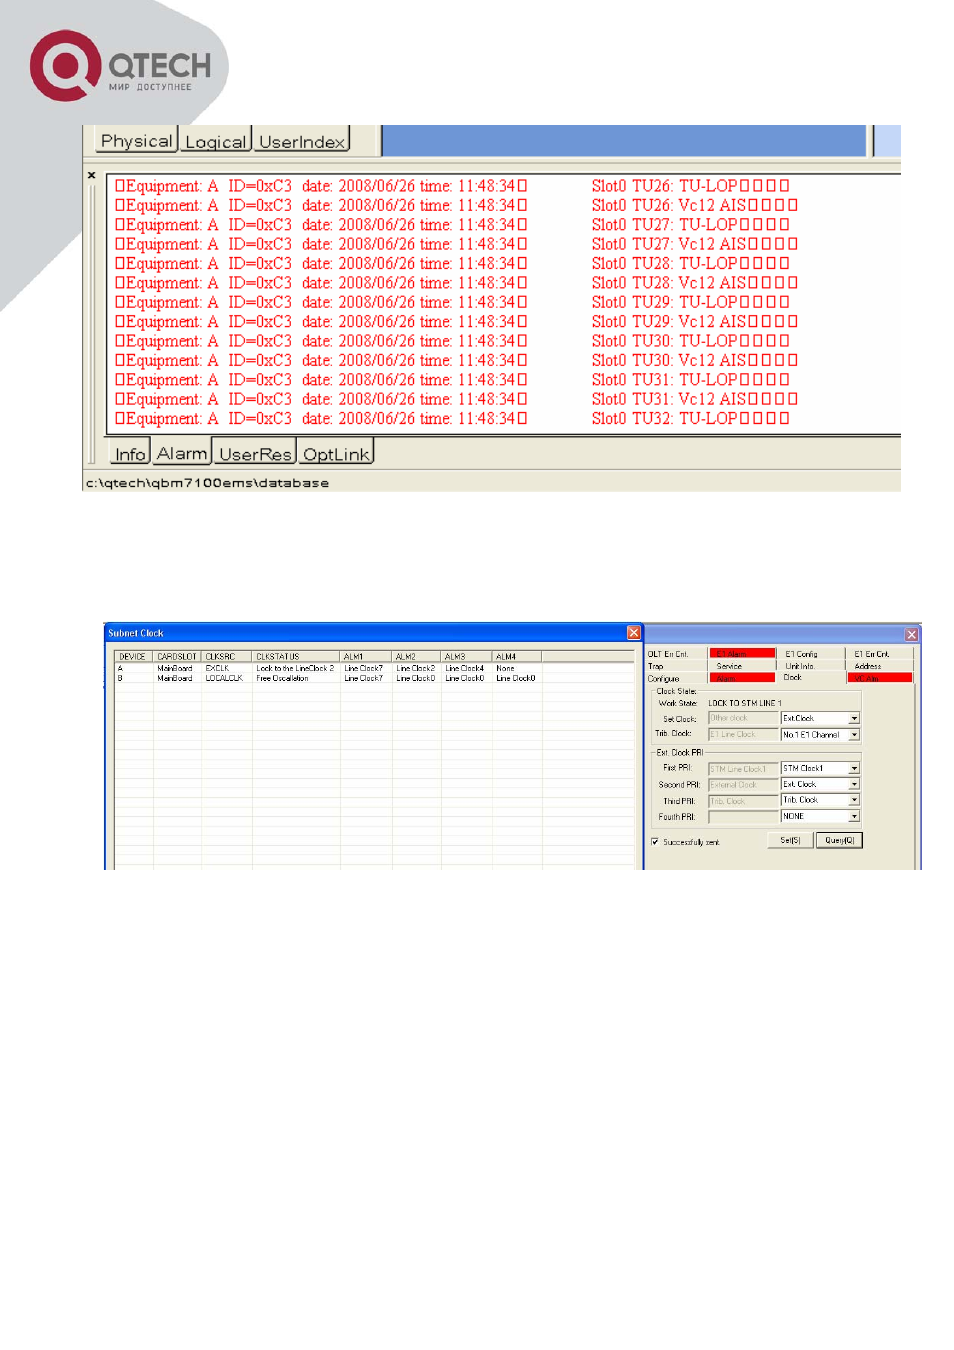The width and height of the screenshot is (954, 1350).
Task: Click the Query(Q) button
Action: pyautogui.click(x=839, y=840)
